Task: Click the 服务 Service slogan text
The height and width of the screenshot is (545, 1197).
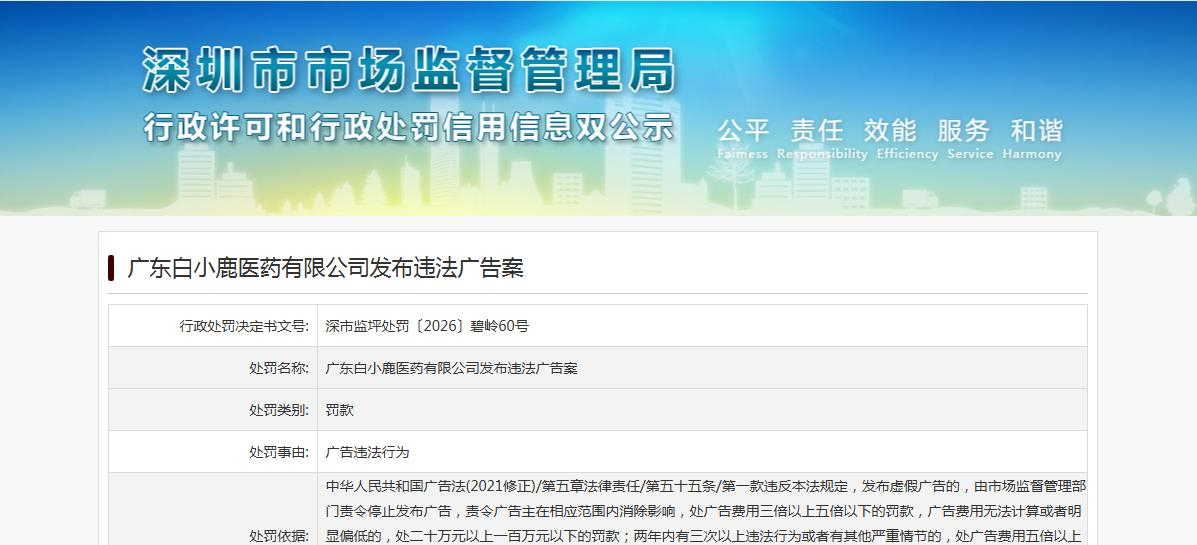Action: click(970, 139)
